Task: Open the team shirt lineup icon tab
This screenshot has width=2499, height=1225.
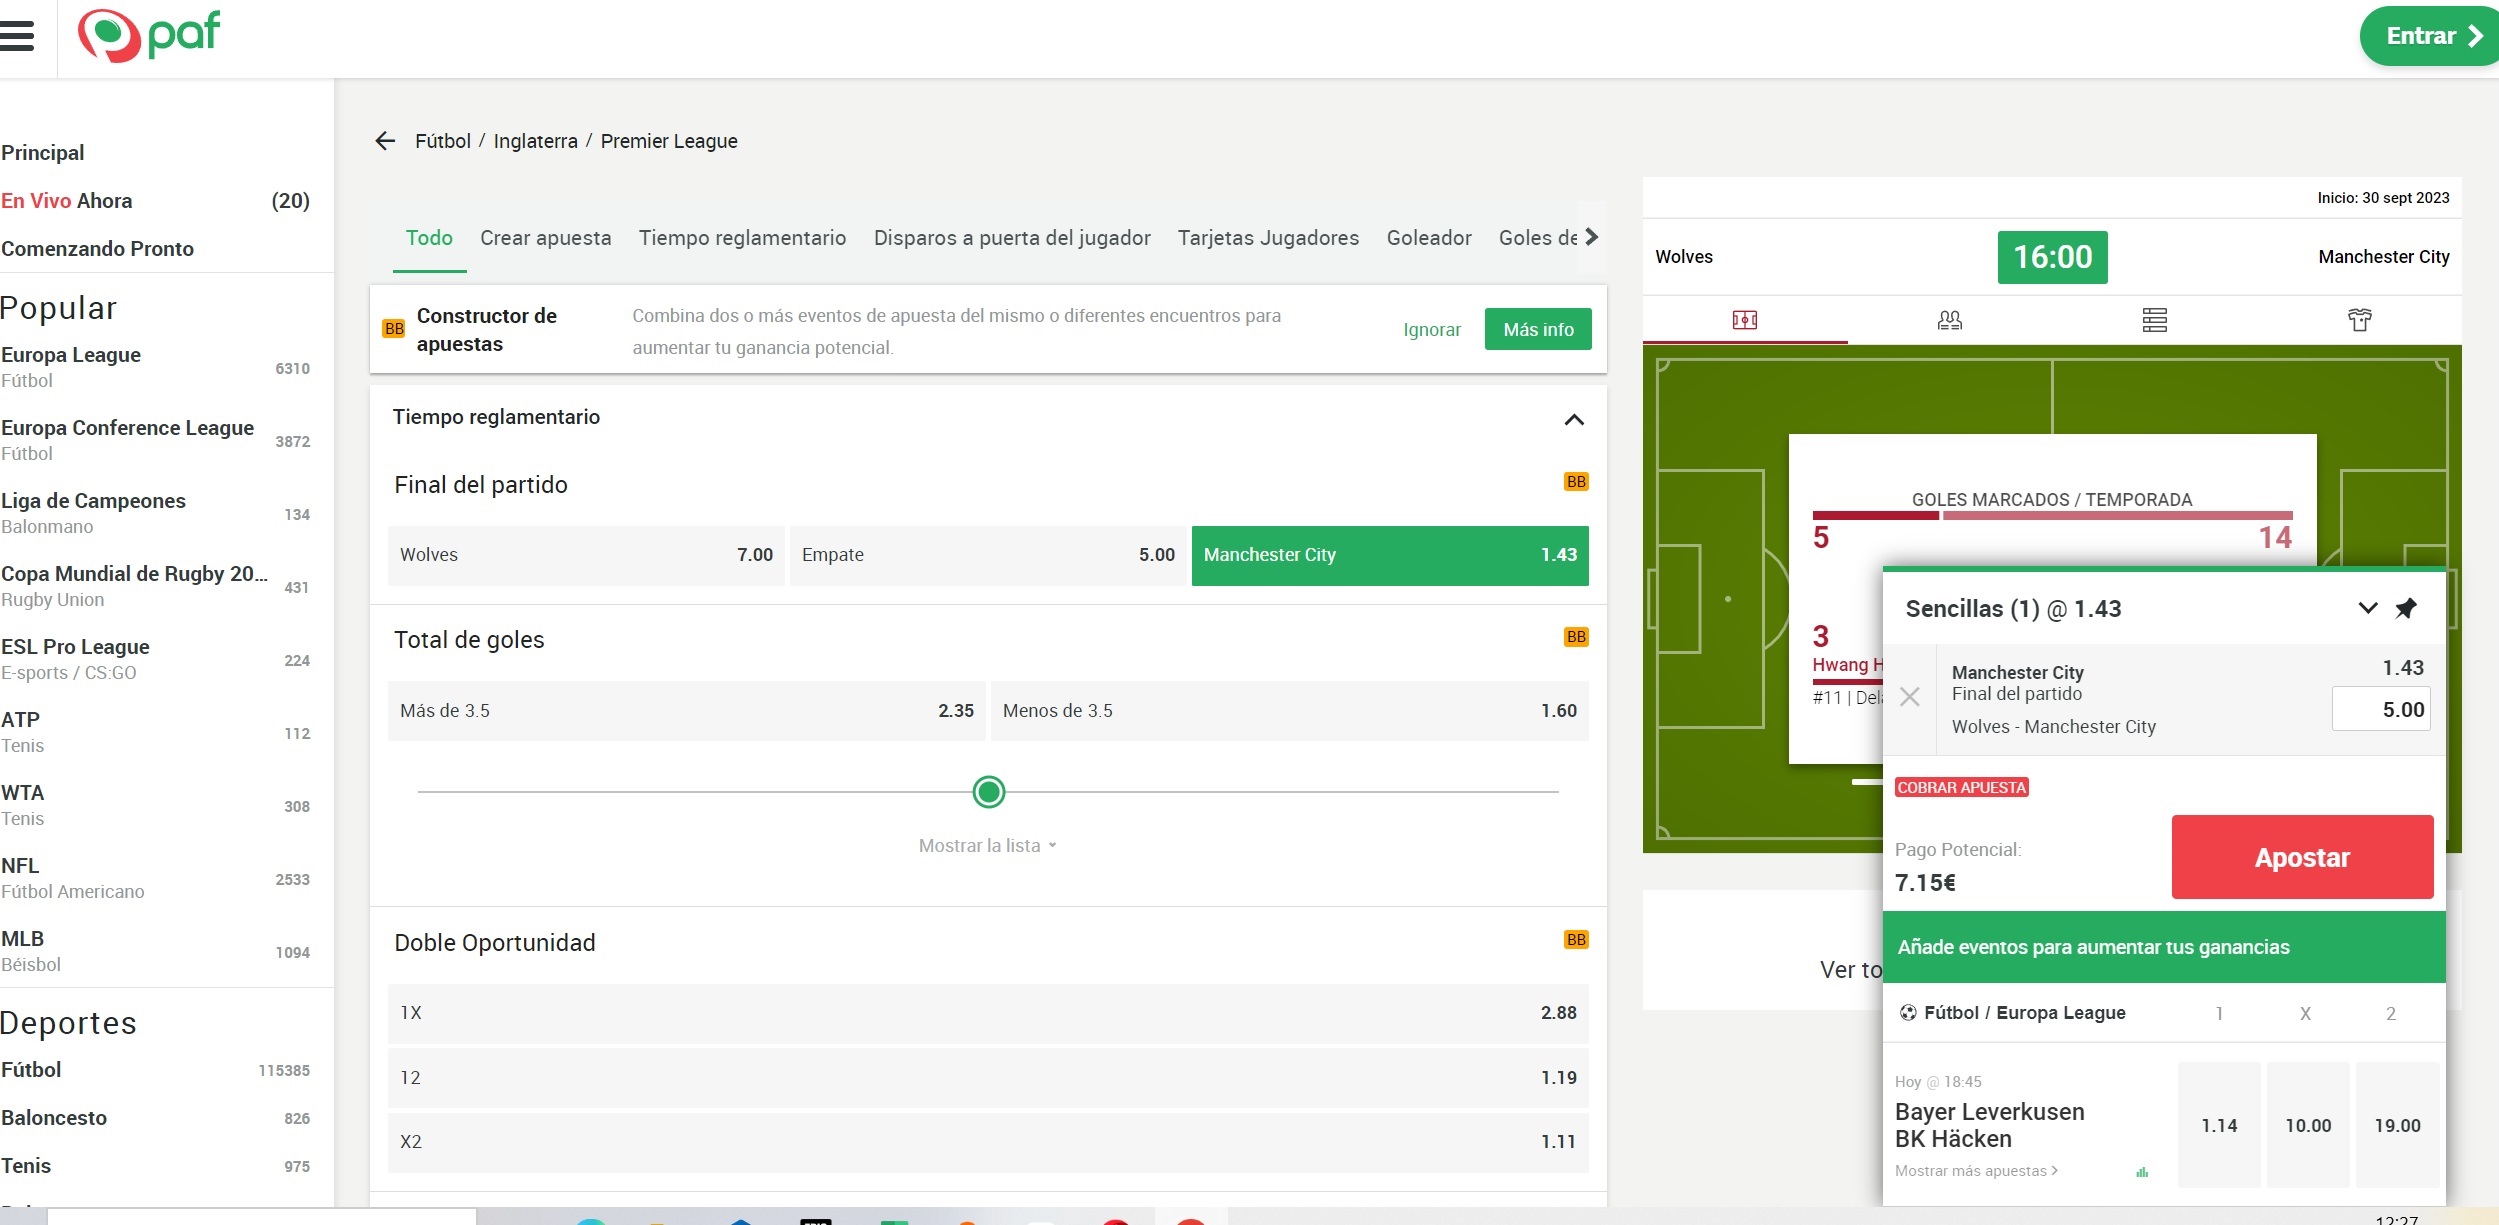Action: pos(2360,320)
